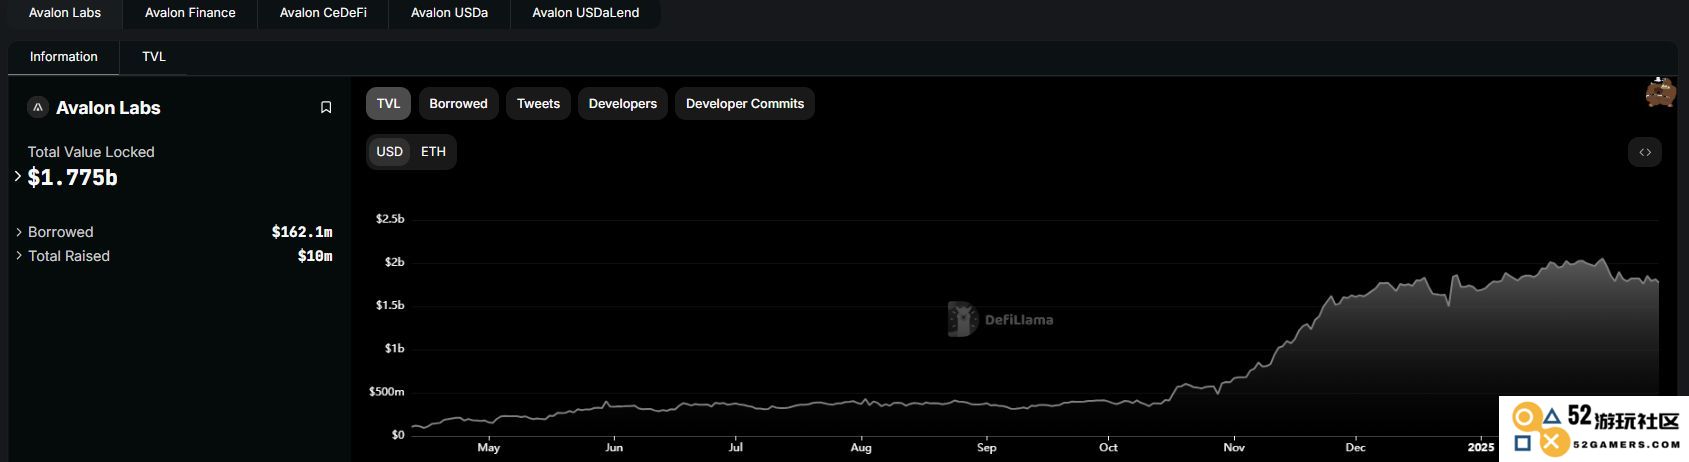Select the Avalon Finance protocol tab
Image resolution: width=1689 pixels, height=462 pixels.
pos(190,13)
